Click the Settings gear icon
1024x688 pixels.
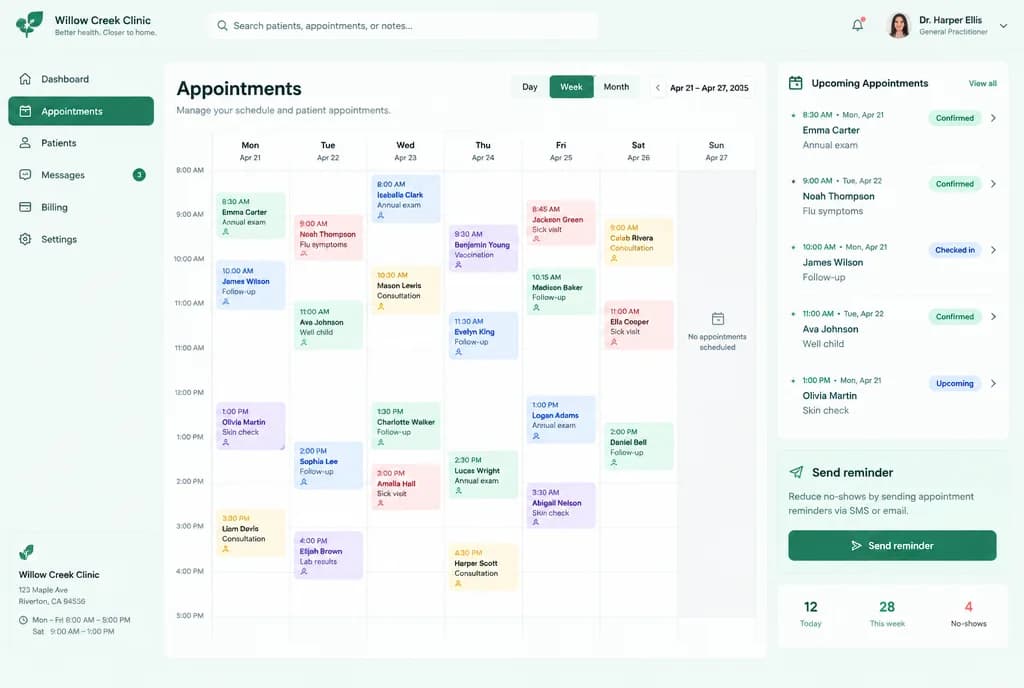[25, 239]
